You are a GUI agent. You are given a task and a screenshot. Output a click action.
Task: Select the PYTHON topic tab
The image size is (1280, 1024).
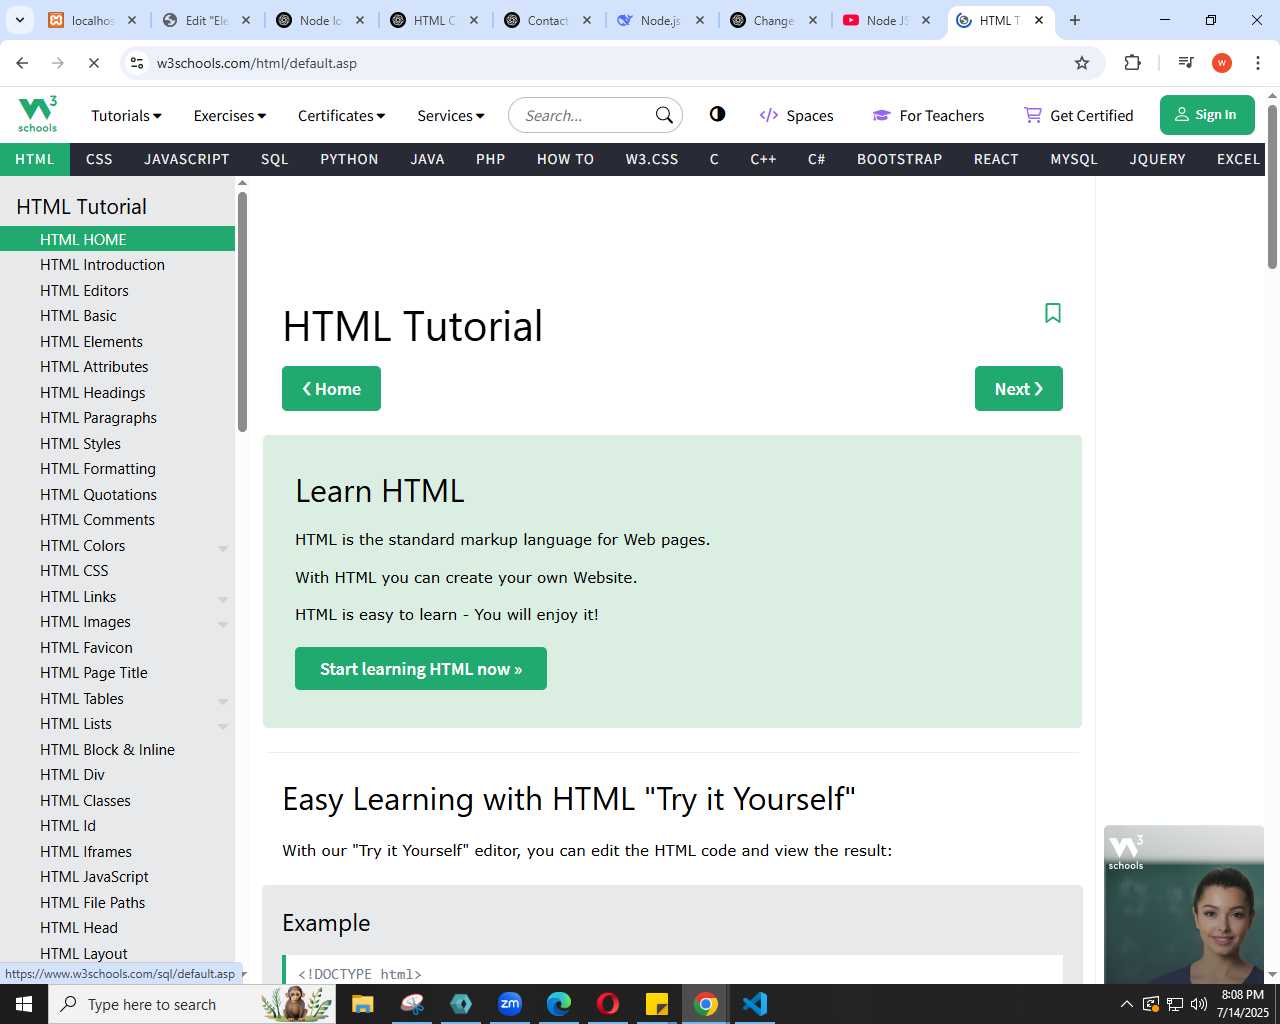click(x=349, y=159)
